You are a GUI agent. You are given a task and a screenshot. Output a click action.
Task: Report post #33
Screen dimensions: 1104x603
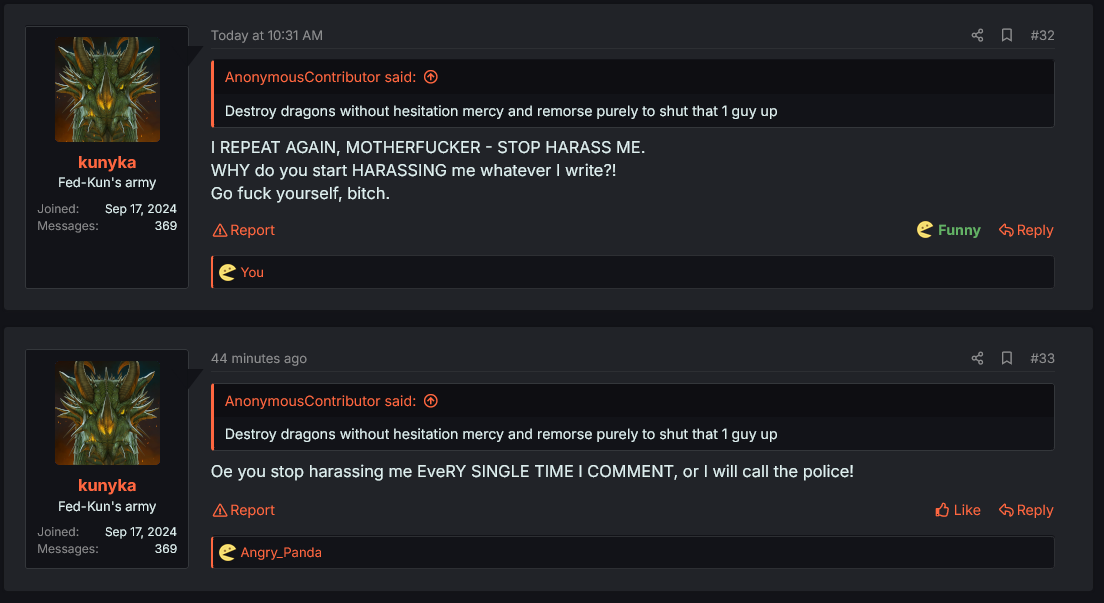244,510
